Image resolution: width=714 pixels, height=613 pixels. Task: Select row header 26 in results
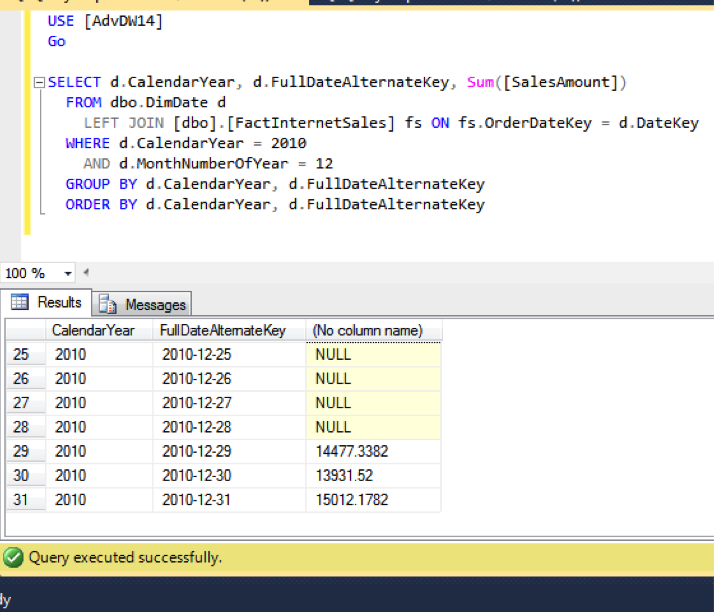coord(26,378)
